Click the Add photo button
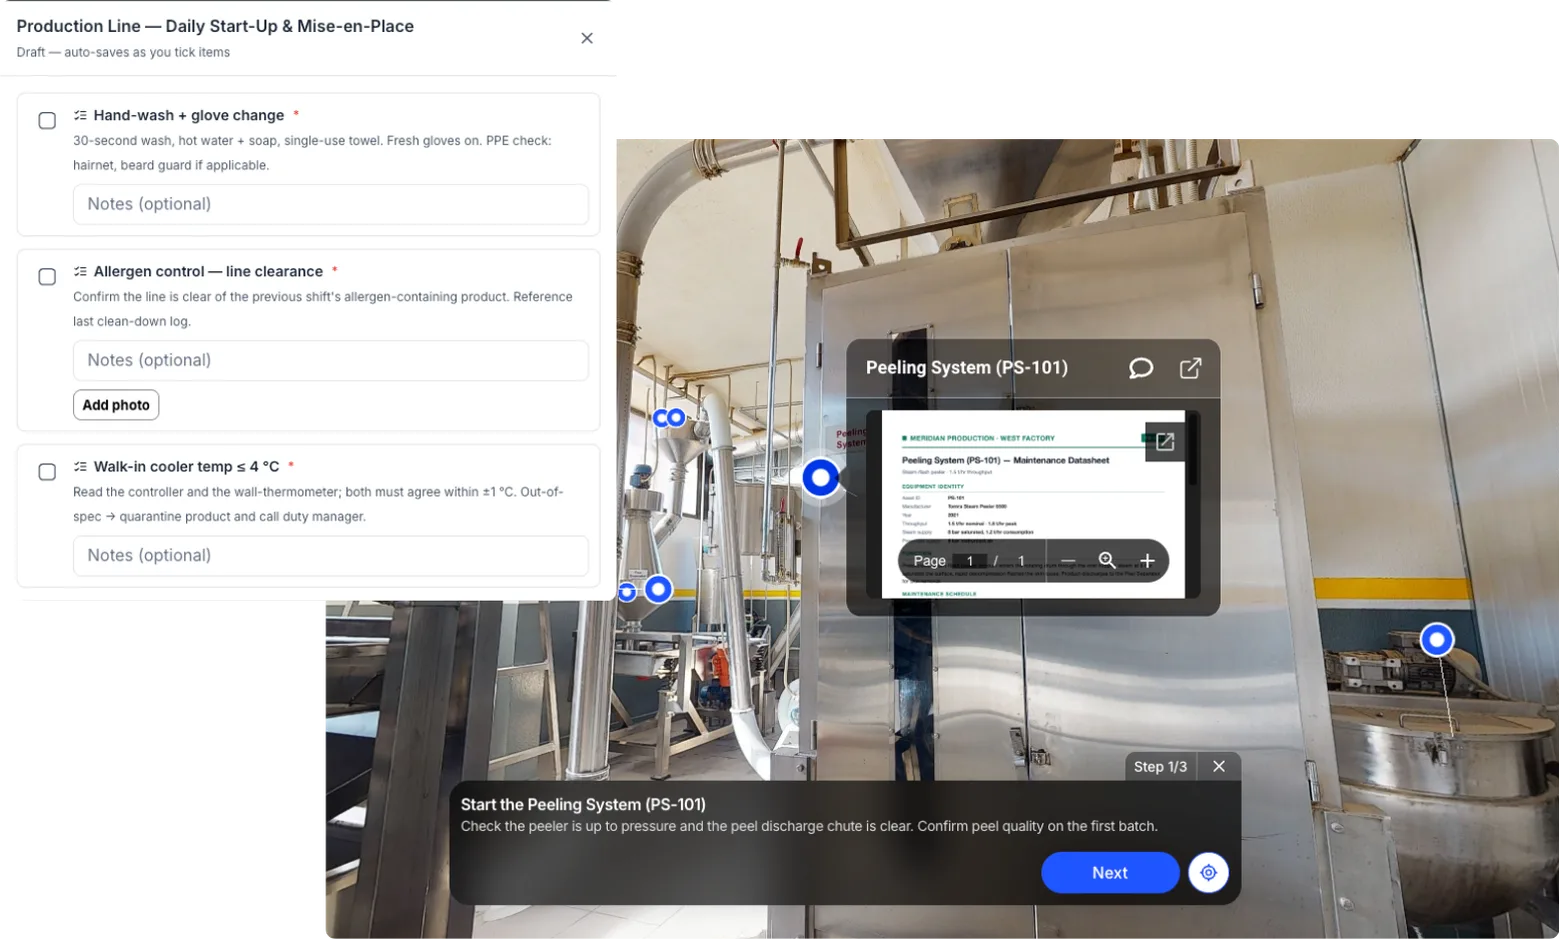Screen dimensions: 1560x939 (x=116, y=405)
